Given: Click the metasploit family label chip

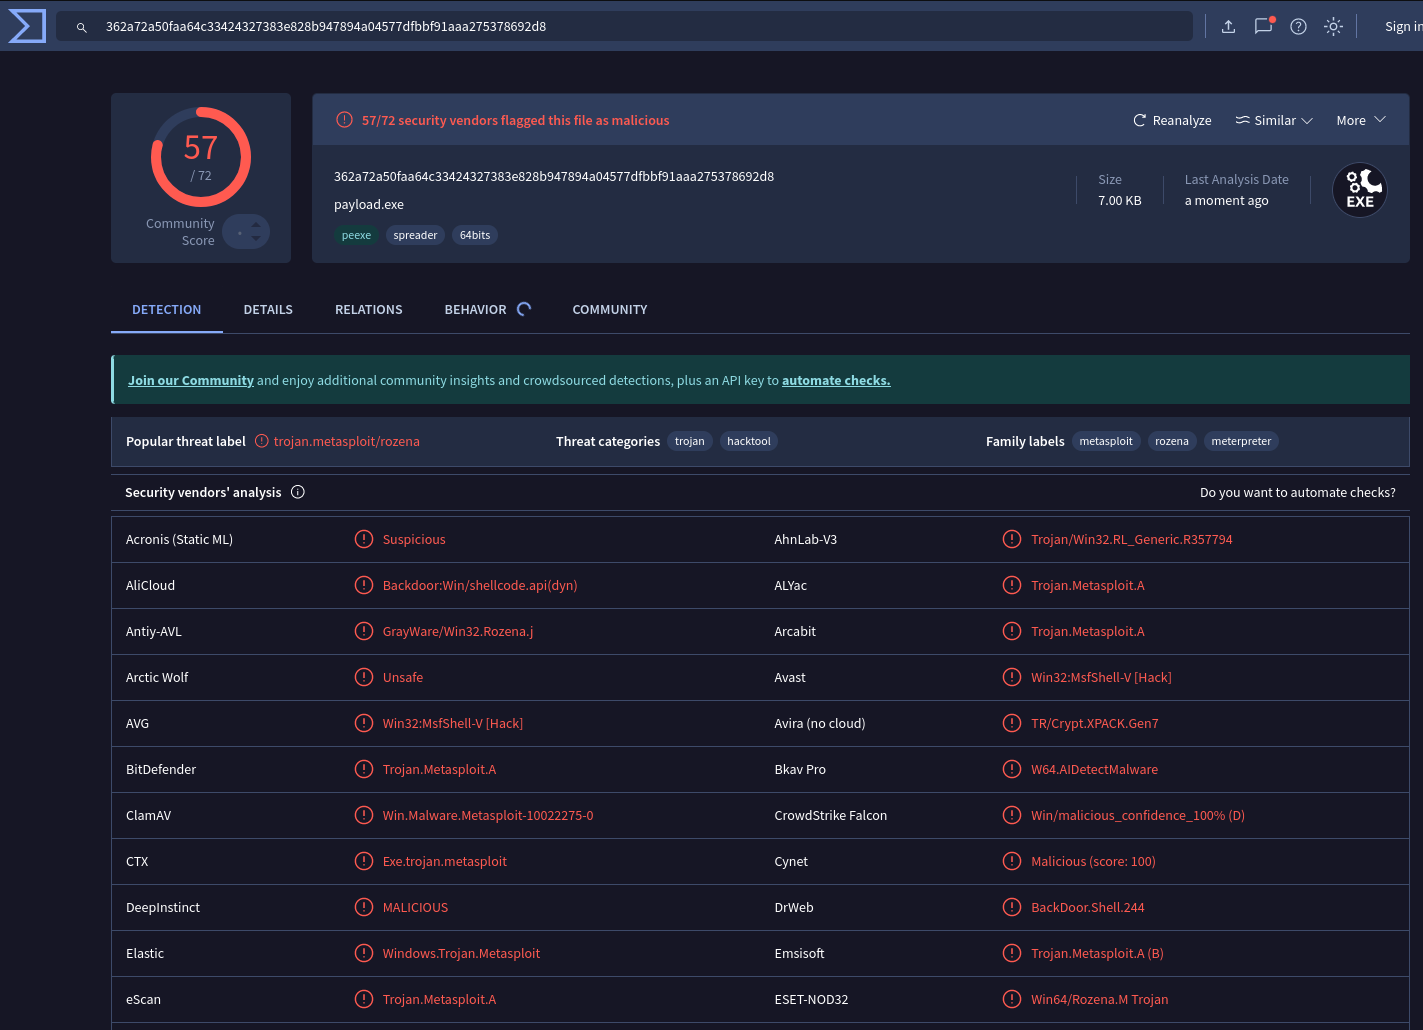Looking at the screenshot, I should pyautogui.click(x=1106, y=441).
